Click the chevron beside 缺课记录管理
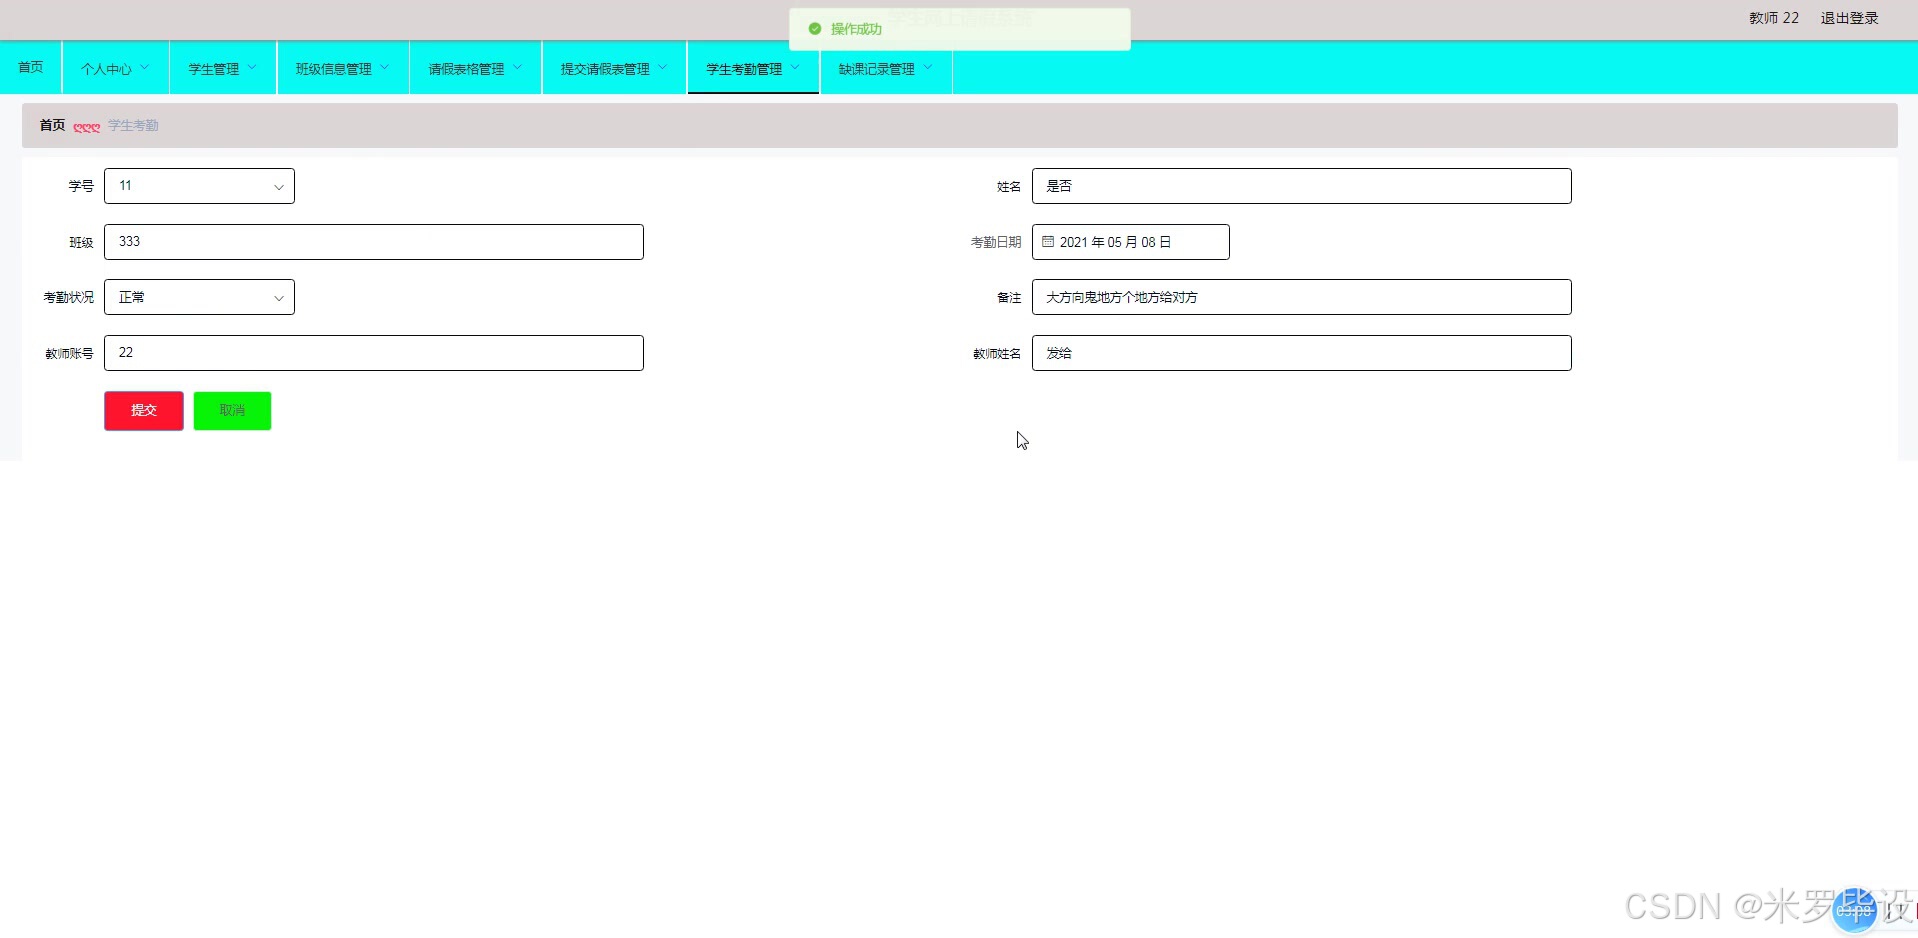 click(x=928, y=67)
